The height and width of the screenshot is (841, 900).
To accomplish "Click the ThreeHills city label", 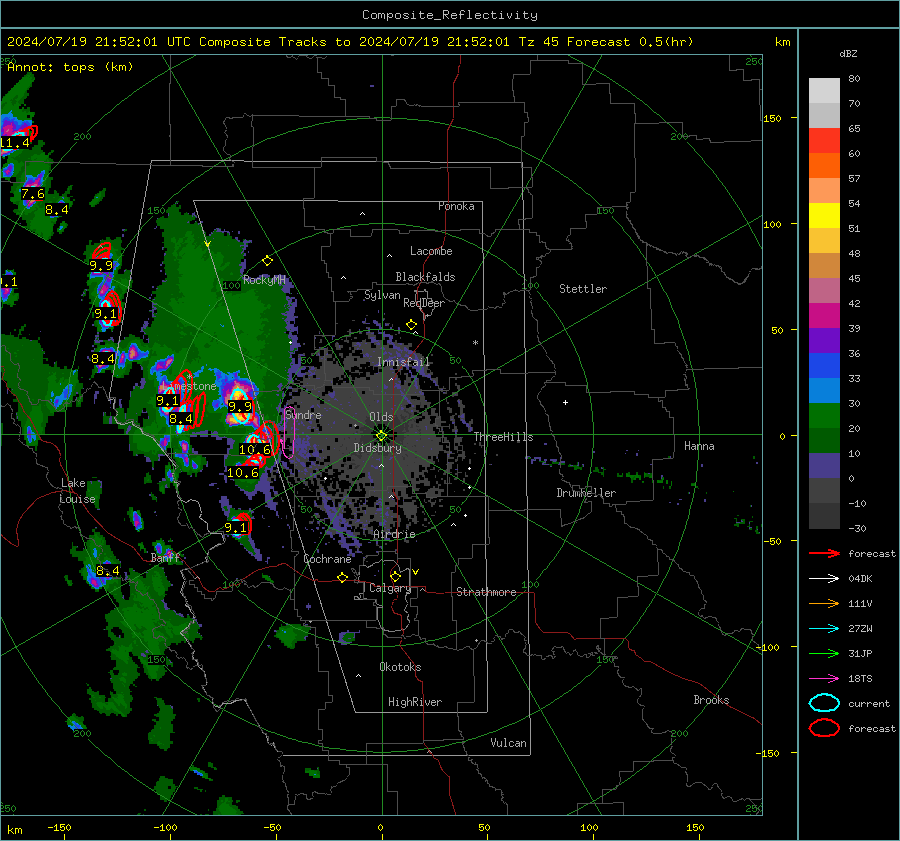I will [x=503, y=437].
